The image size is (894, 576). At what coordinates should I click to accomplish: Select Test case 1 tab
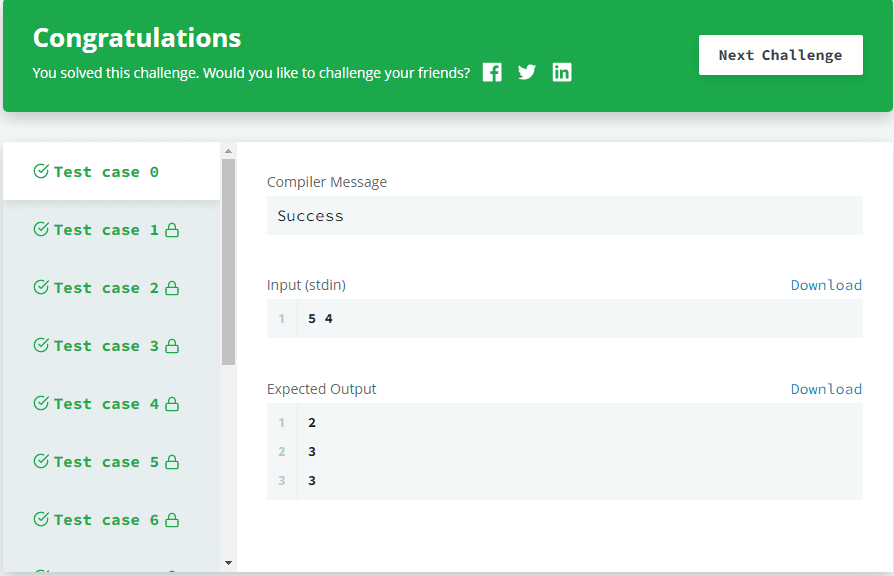click(112, 230)
